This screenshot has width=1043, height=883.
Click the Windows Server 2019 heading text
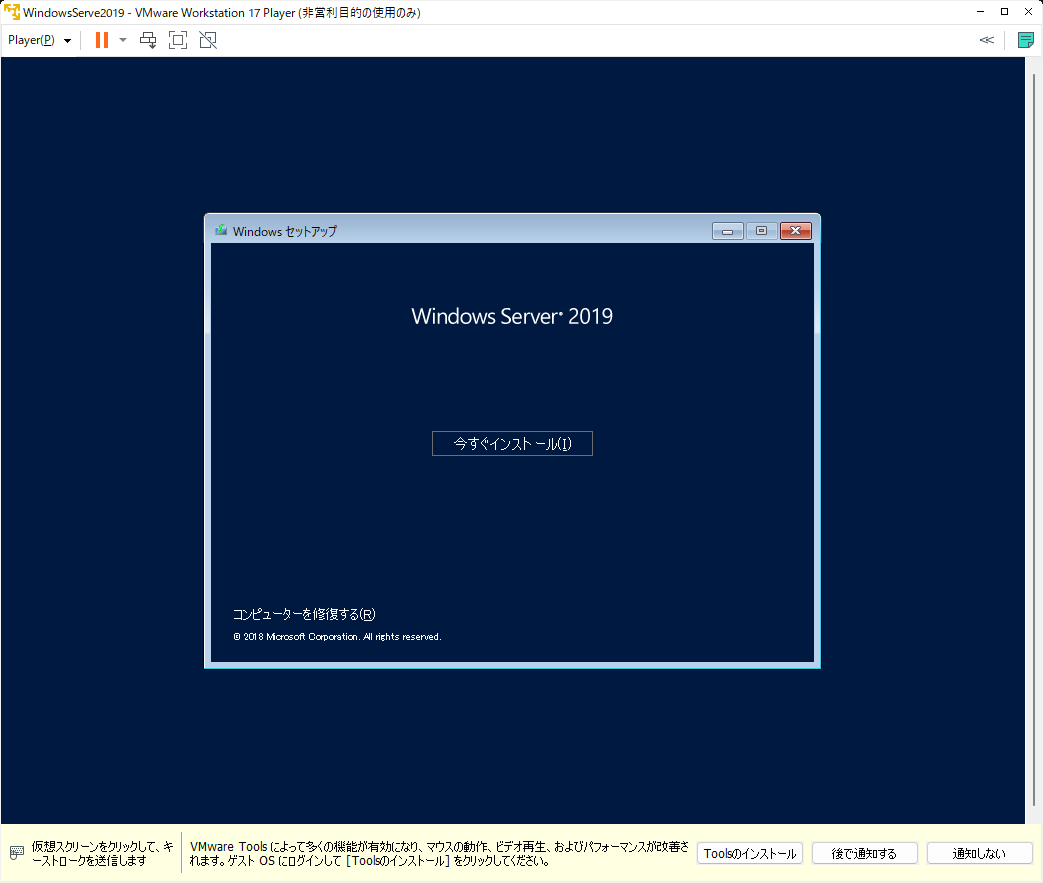(x=512, y=316)
